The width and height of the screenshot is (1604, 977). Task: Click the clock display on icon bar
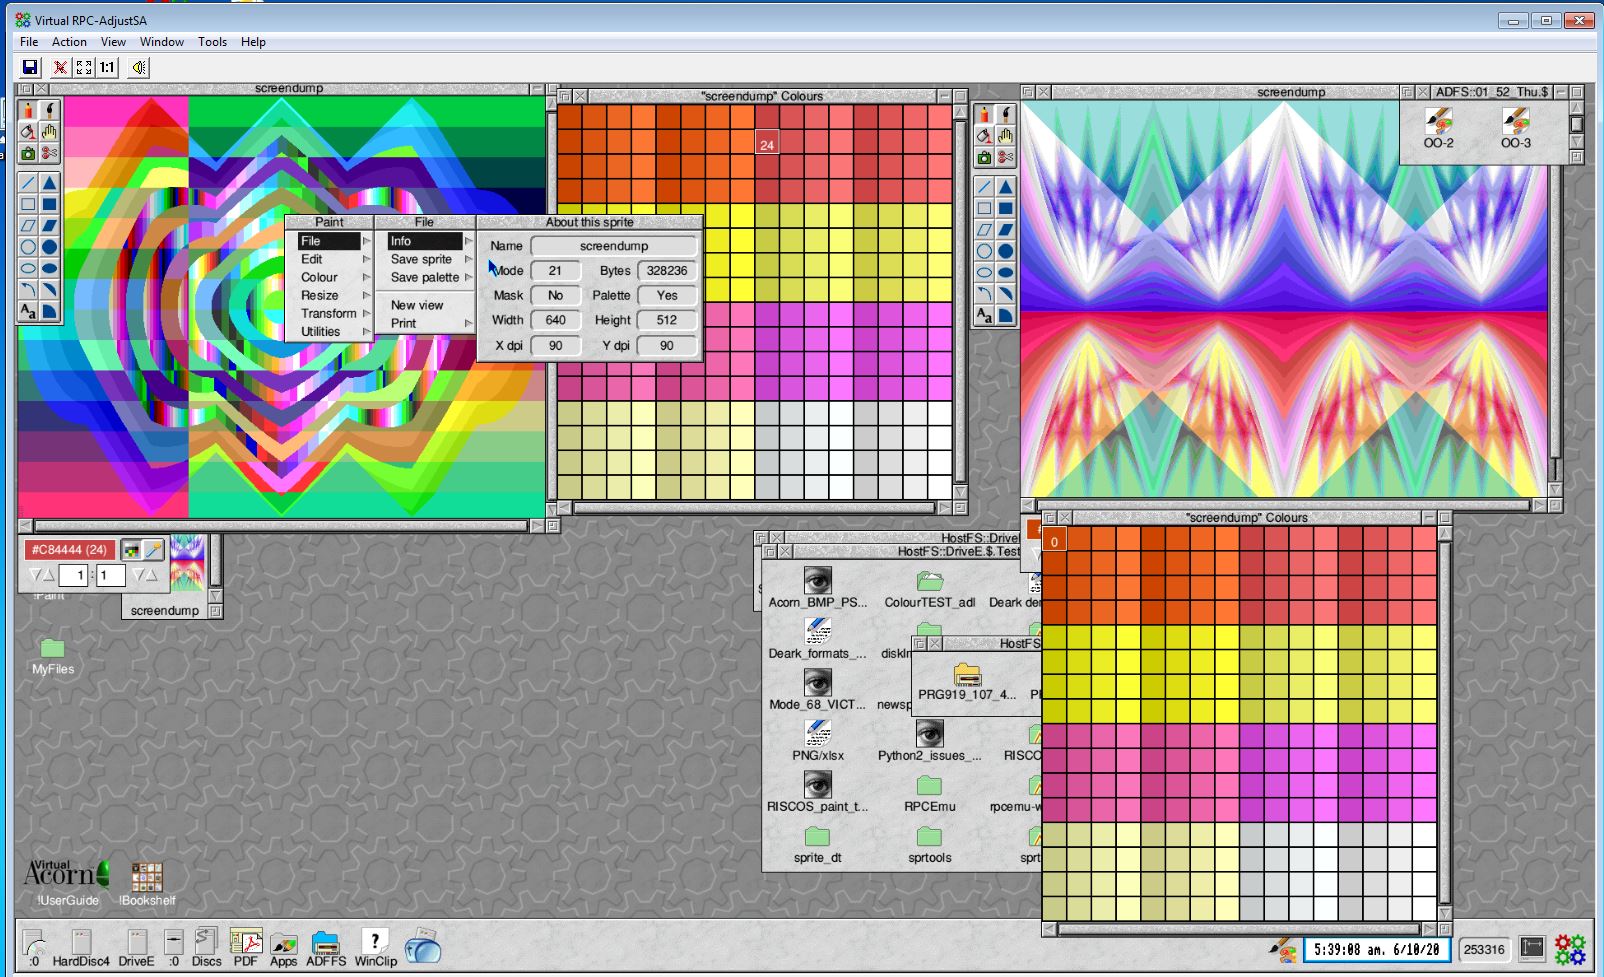coord(1378,949)
